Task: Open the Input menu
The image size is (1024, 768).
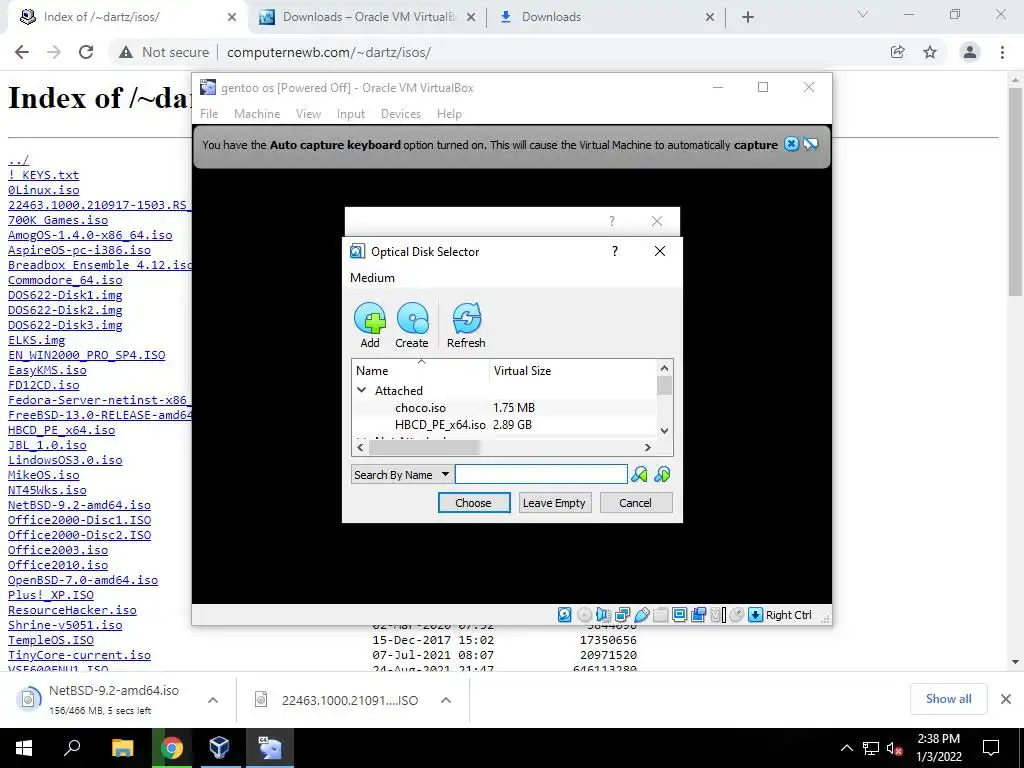Action: (x=351, y=114)
